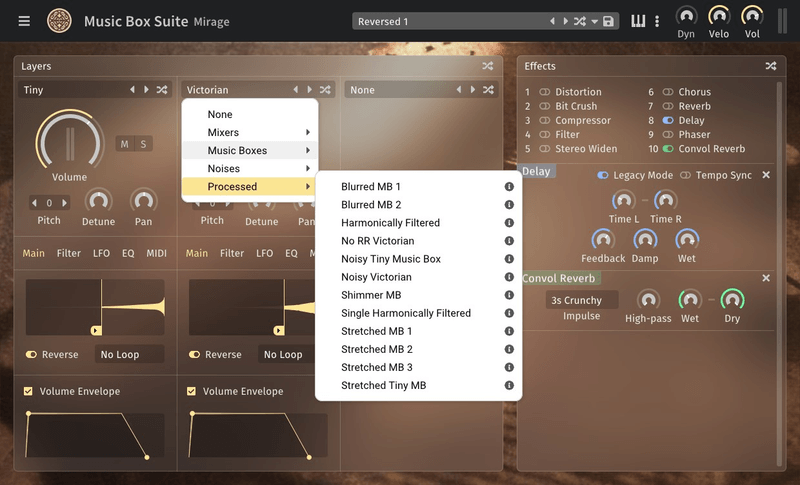Open the three-dot options menu
Viewport: 800px width, 485px height.
(x=657, y=21)
